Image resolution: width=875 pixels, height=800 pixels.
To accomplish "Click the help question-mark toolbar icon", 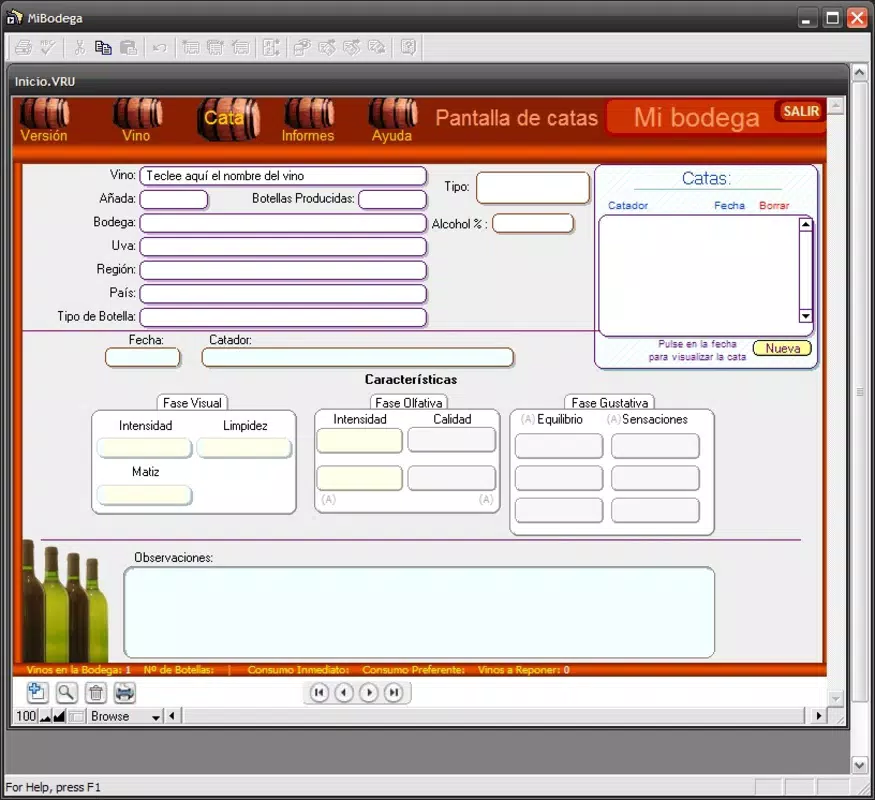I will click(408, 48).
